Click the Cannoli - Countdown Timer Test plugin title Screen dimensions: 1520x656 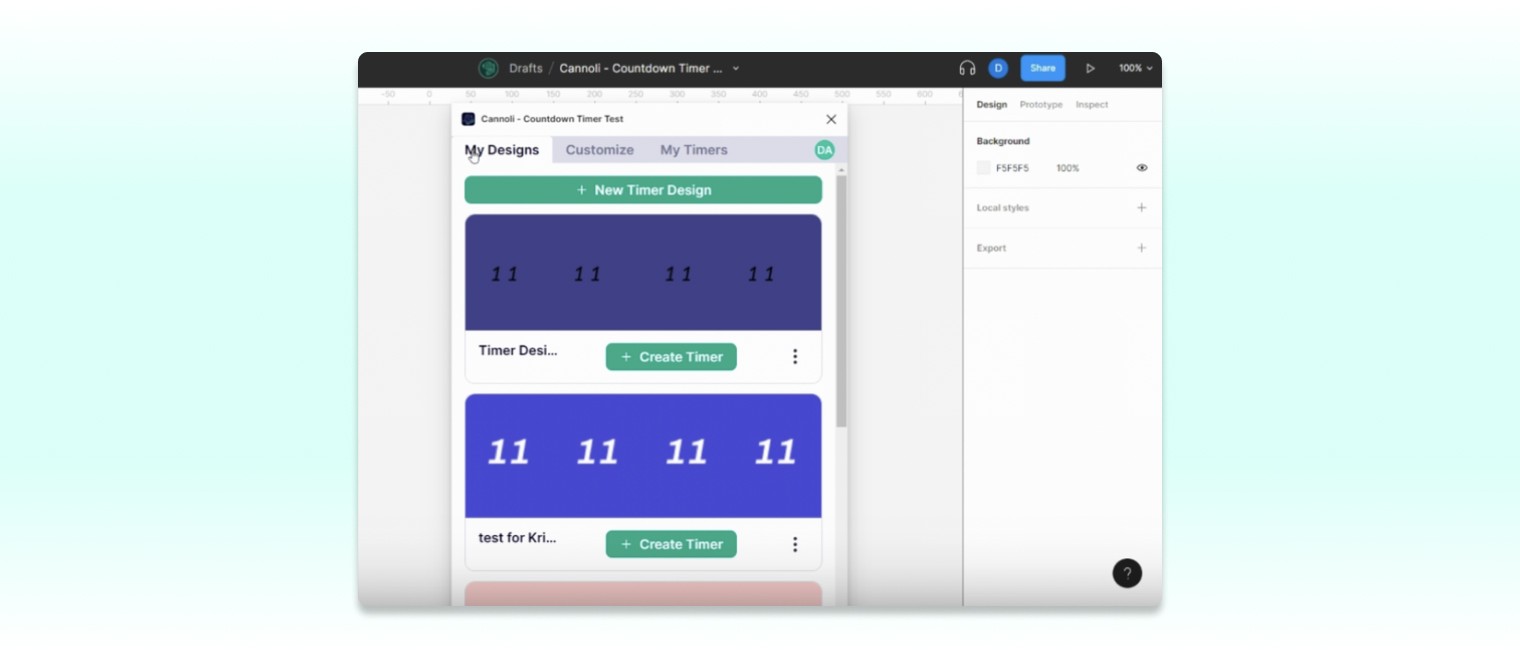pyautogui.click(x=552, y=119)
